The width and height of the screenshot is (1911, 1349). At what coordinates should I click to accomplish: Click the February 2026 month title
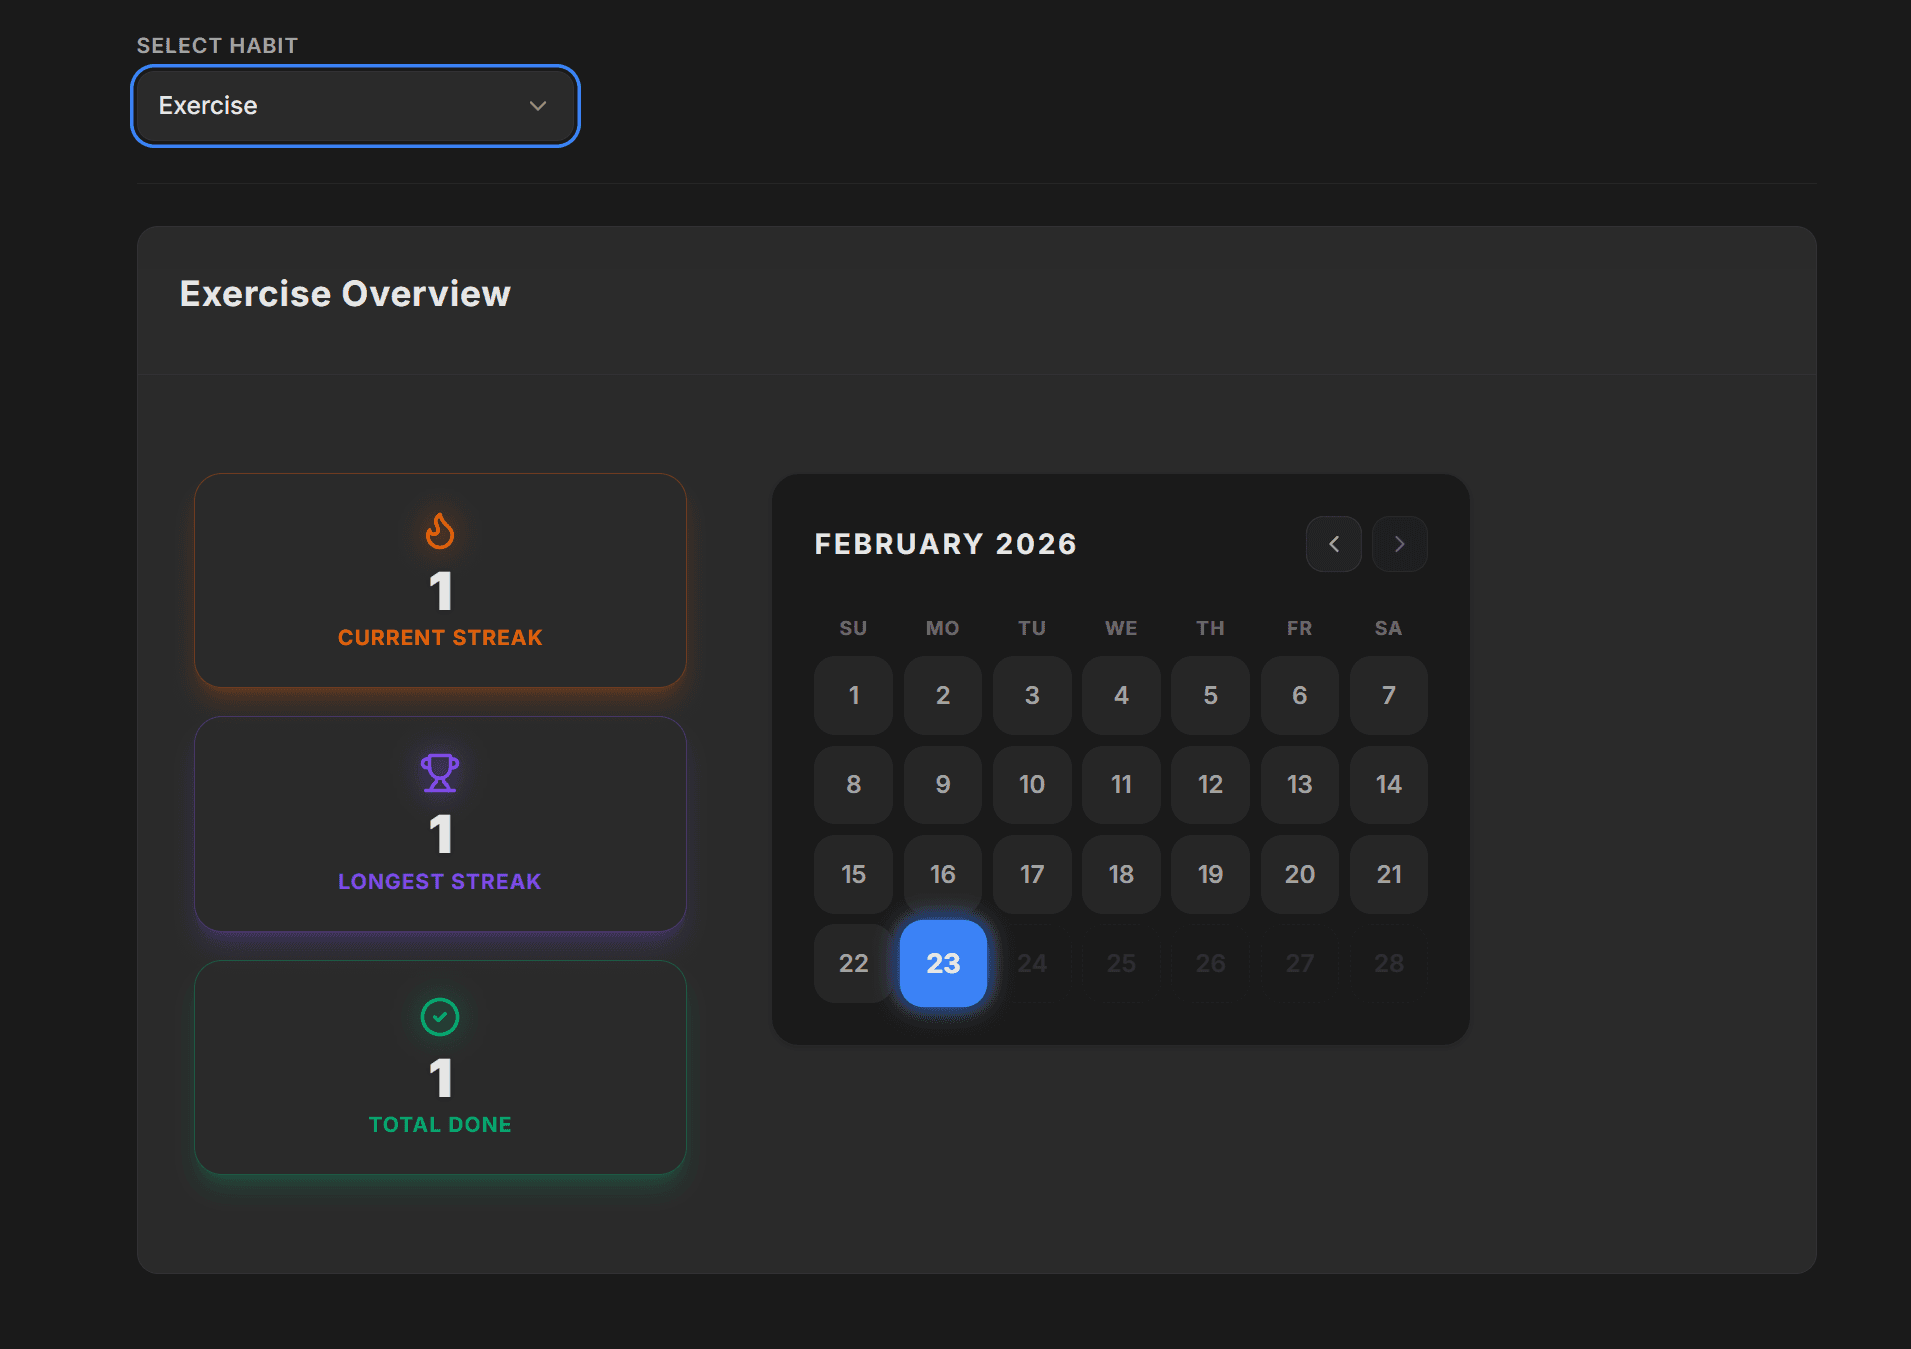coord(945,544)
